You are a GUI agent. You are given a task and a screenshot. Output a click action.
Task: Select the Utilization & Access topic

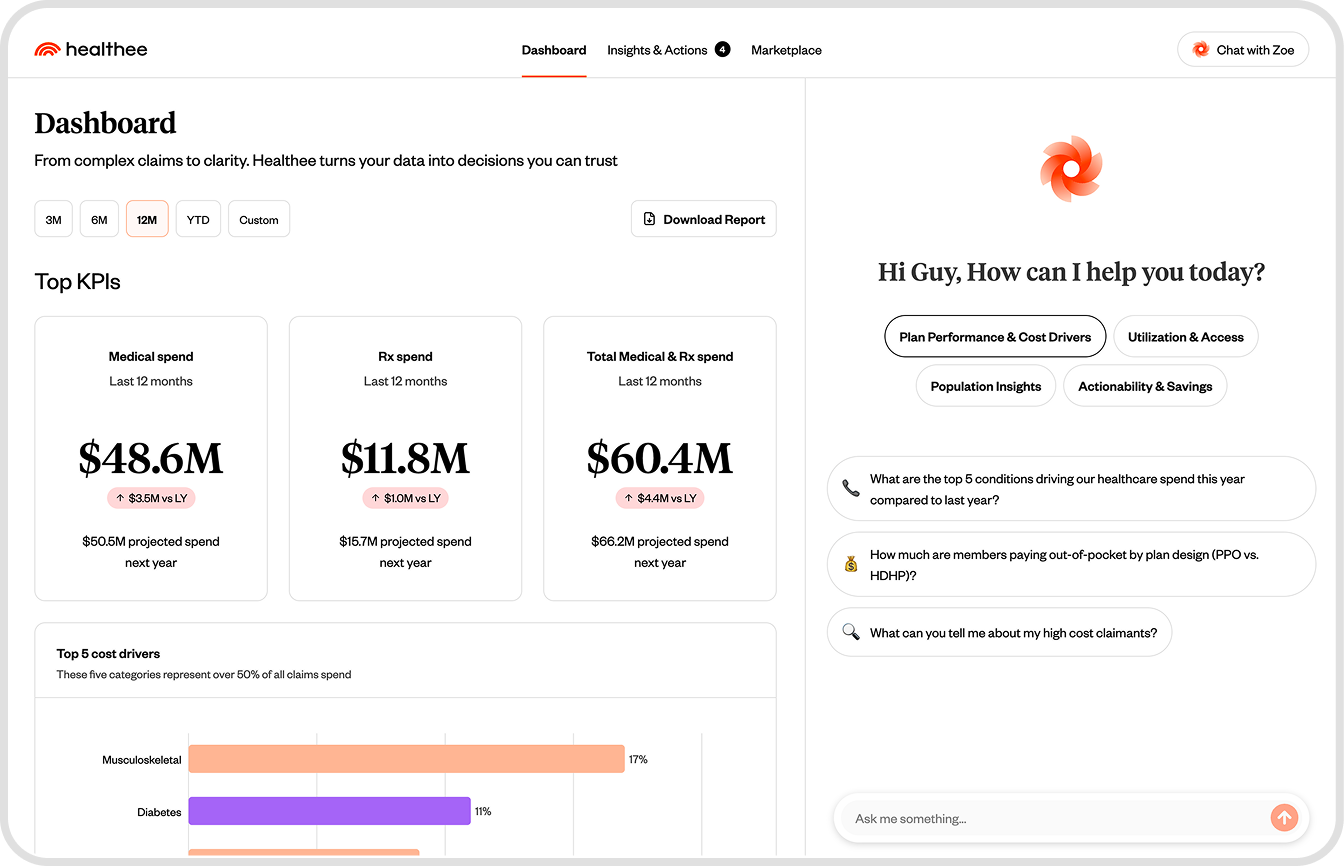click(1185, 337)
